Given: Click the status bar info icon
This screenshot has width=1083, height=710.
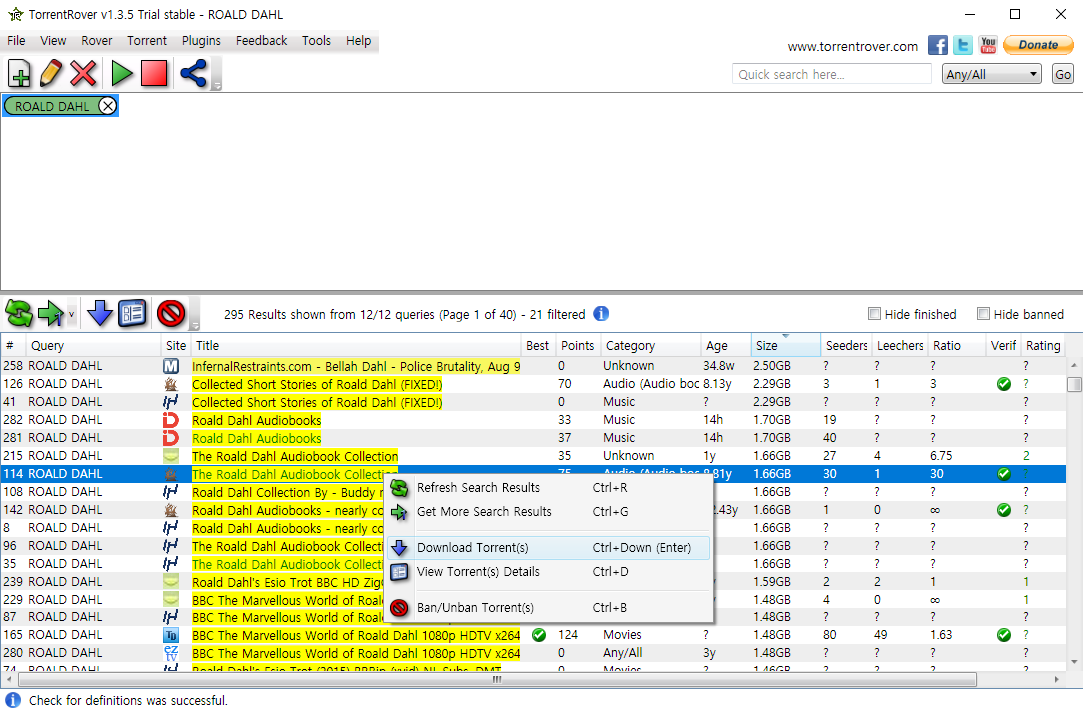Looking at the screenshot, I should (x=12, y=700).
